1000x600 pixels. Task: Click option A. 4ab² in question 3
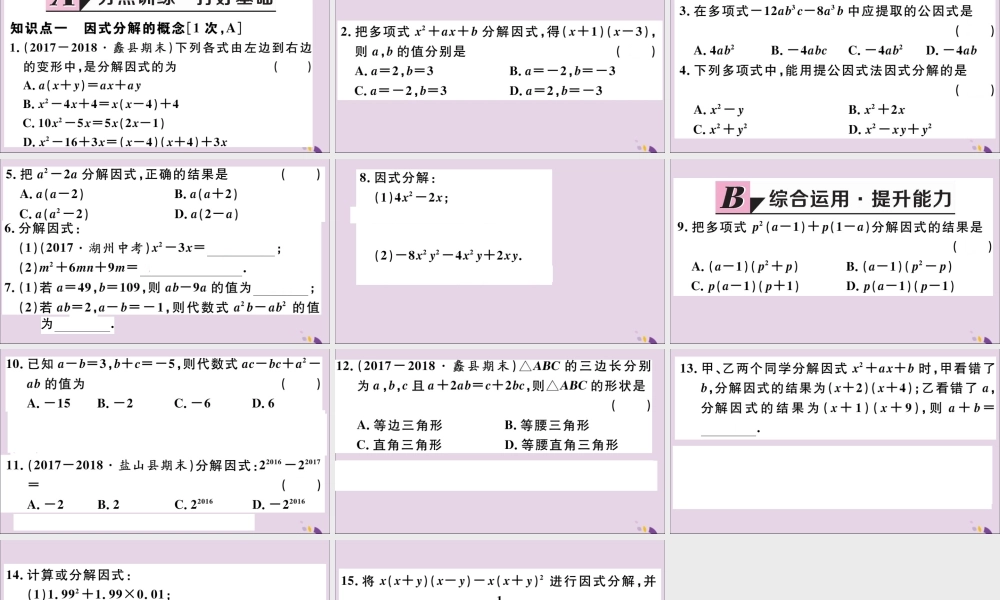pyautogui.click(x=714, y=50)
